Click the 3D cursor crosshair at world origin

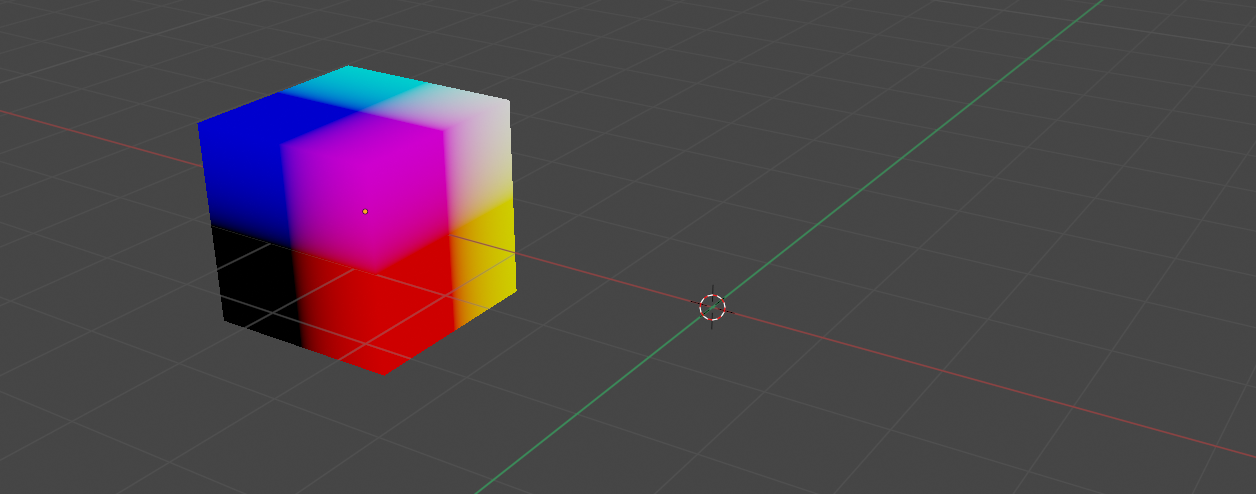pos(712,307)
